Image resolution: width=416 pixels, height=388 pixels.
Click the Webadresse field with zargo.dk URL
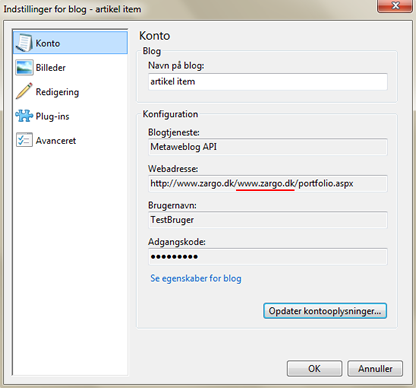click(x=268, y=183)
